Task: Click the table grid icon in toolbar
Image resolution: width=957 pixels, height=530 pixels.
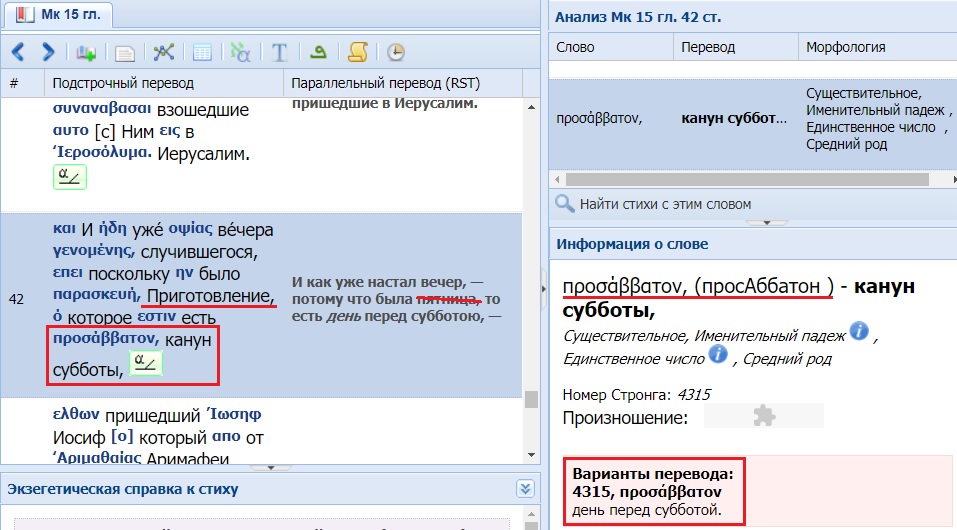Action: coord(202,52)
